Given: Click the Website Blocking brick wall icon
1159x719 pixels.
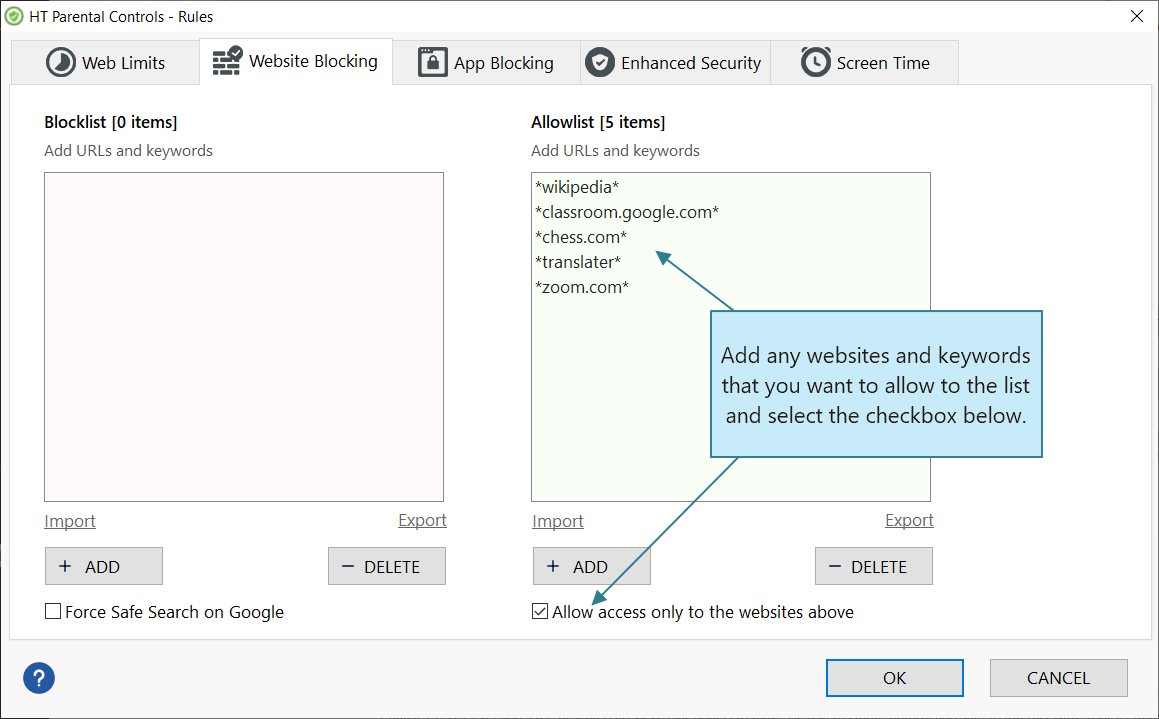Looking at the screenshot, I should tap(227, 61).
